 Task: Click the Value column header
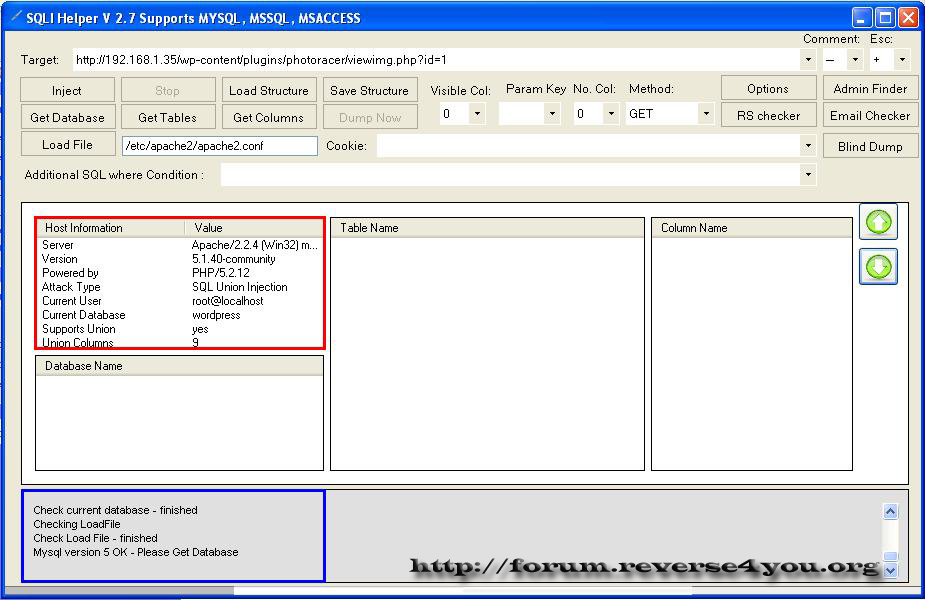click(x=254, y=228)
